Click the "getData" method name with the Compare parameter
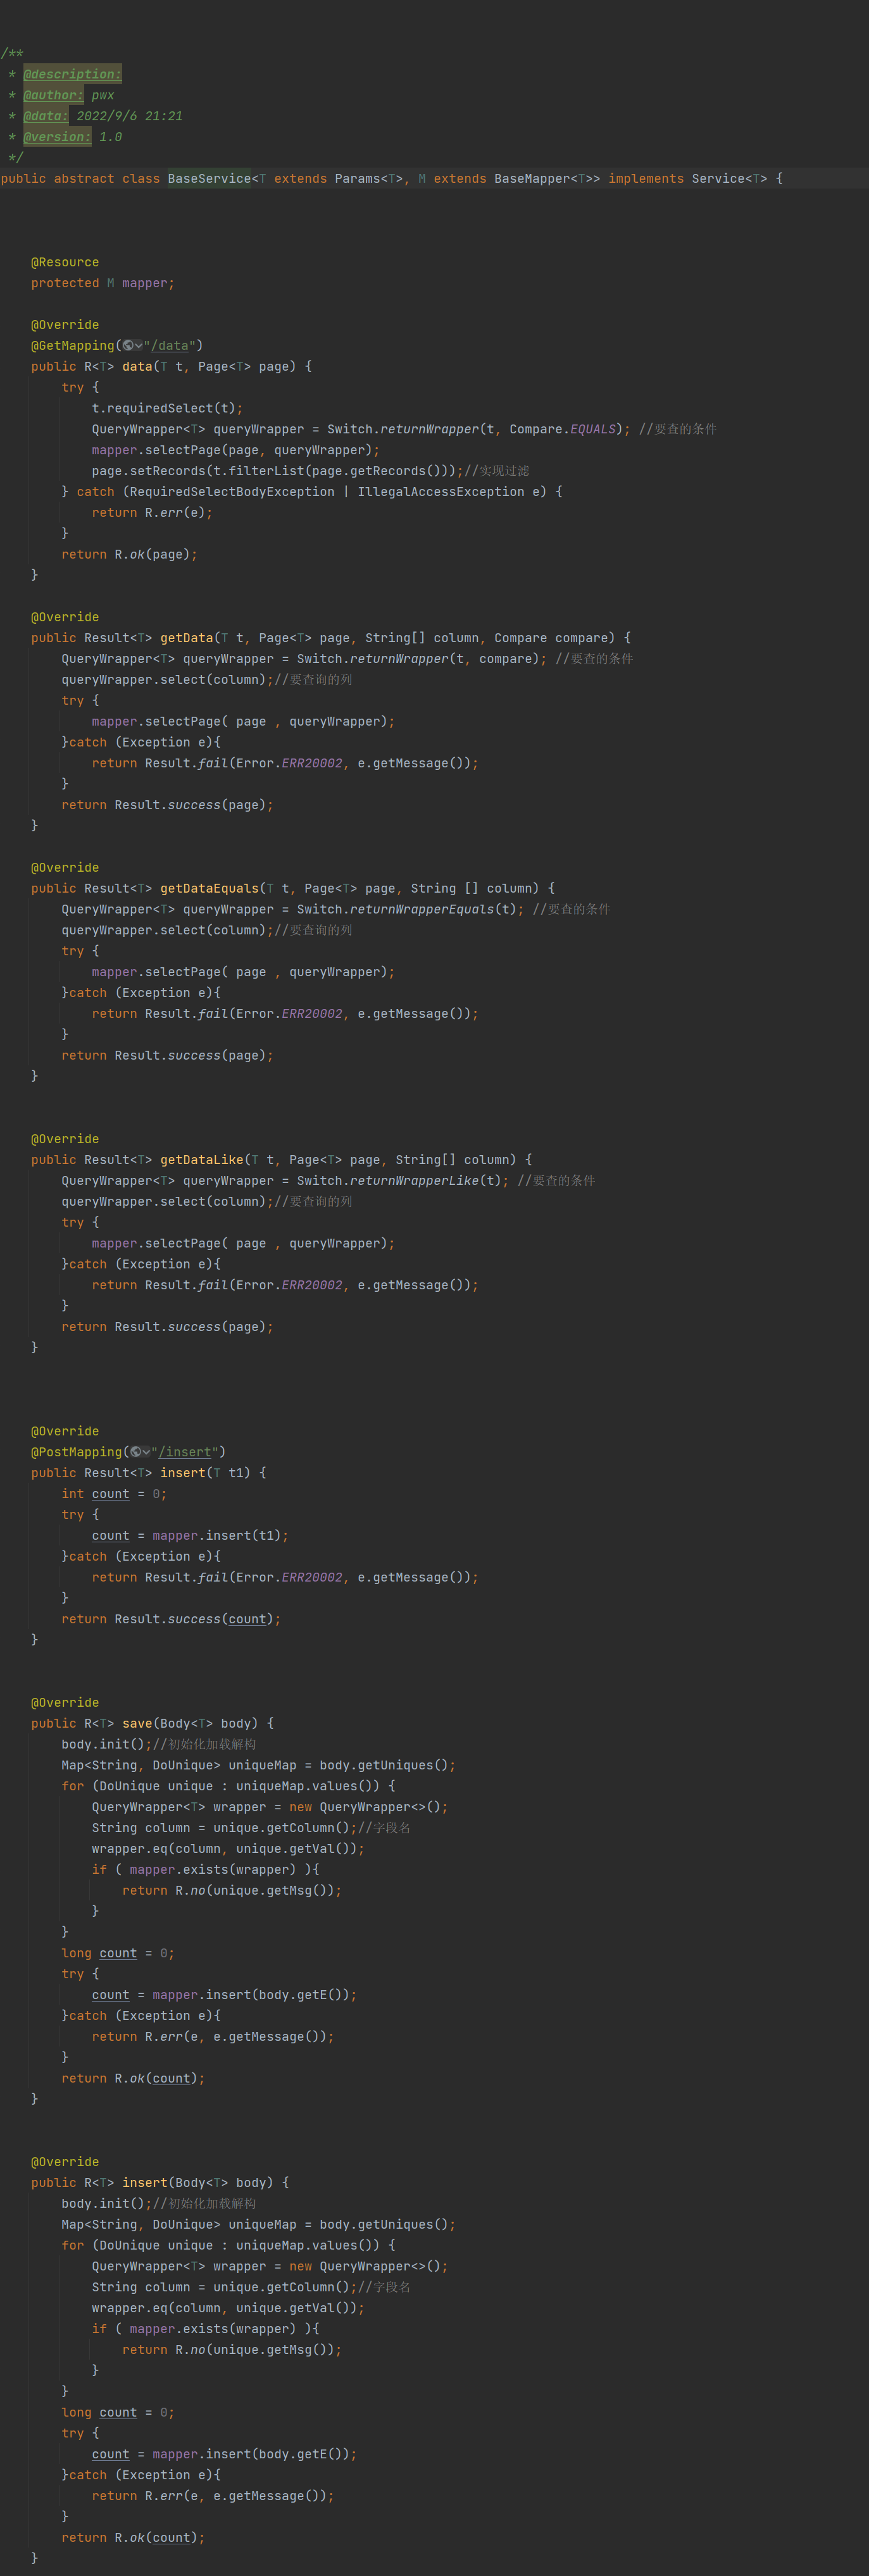 187,638
